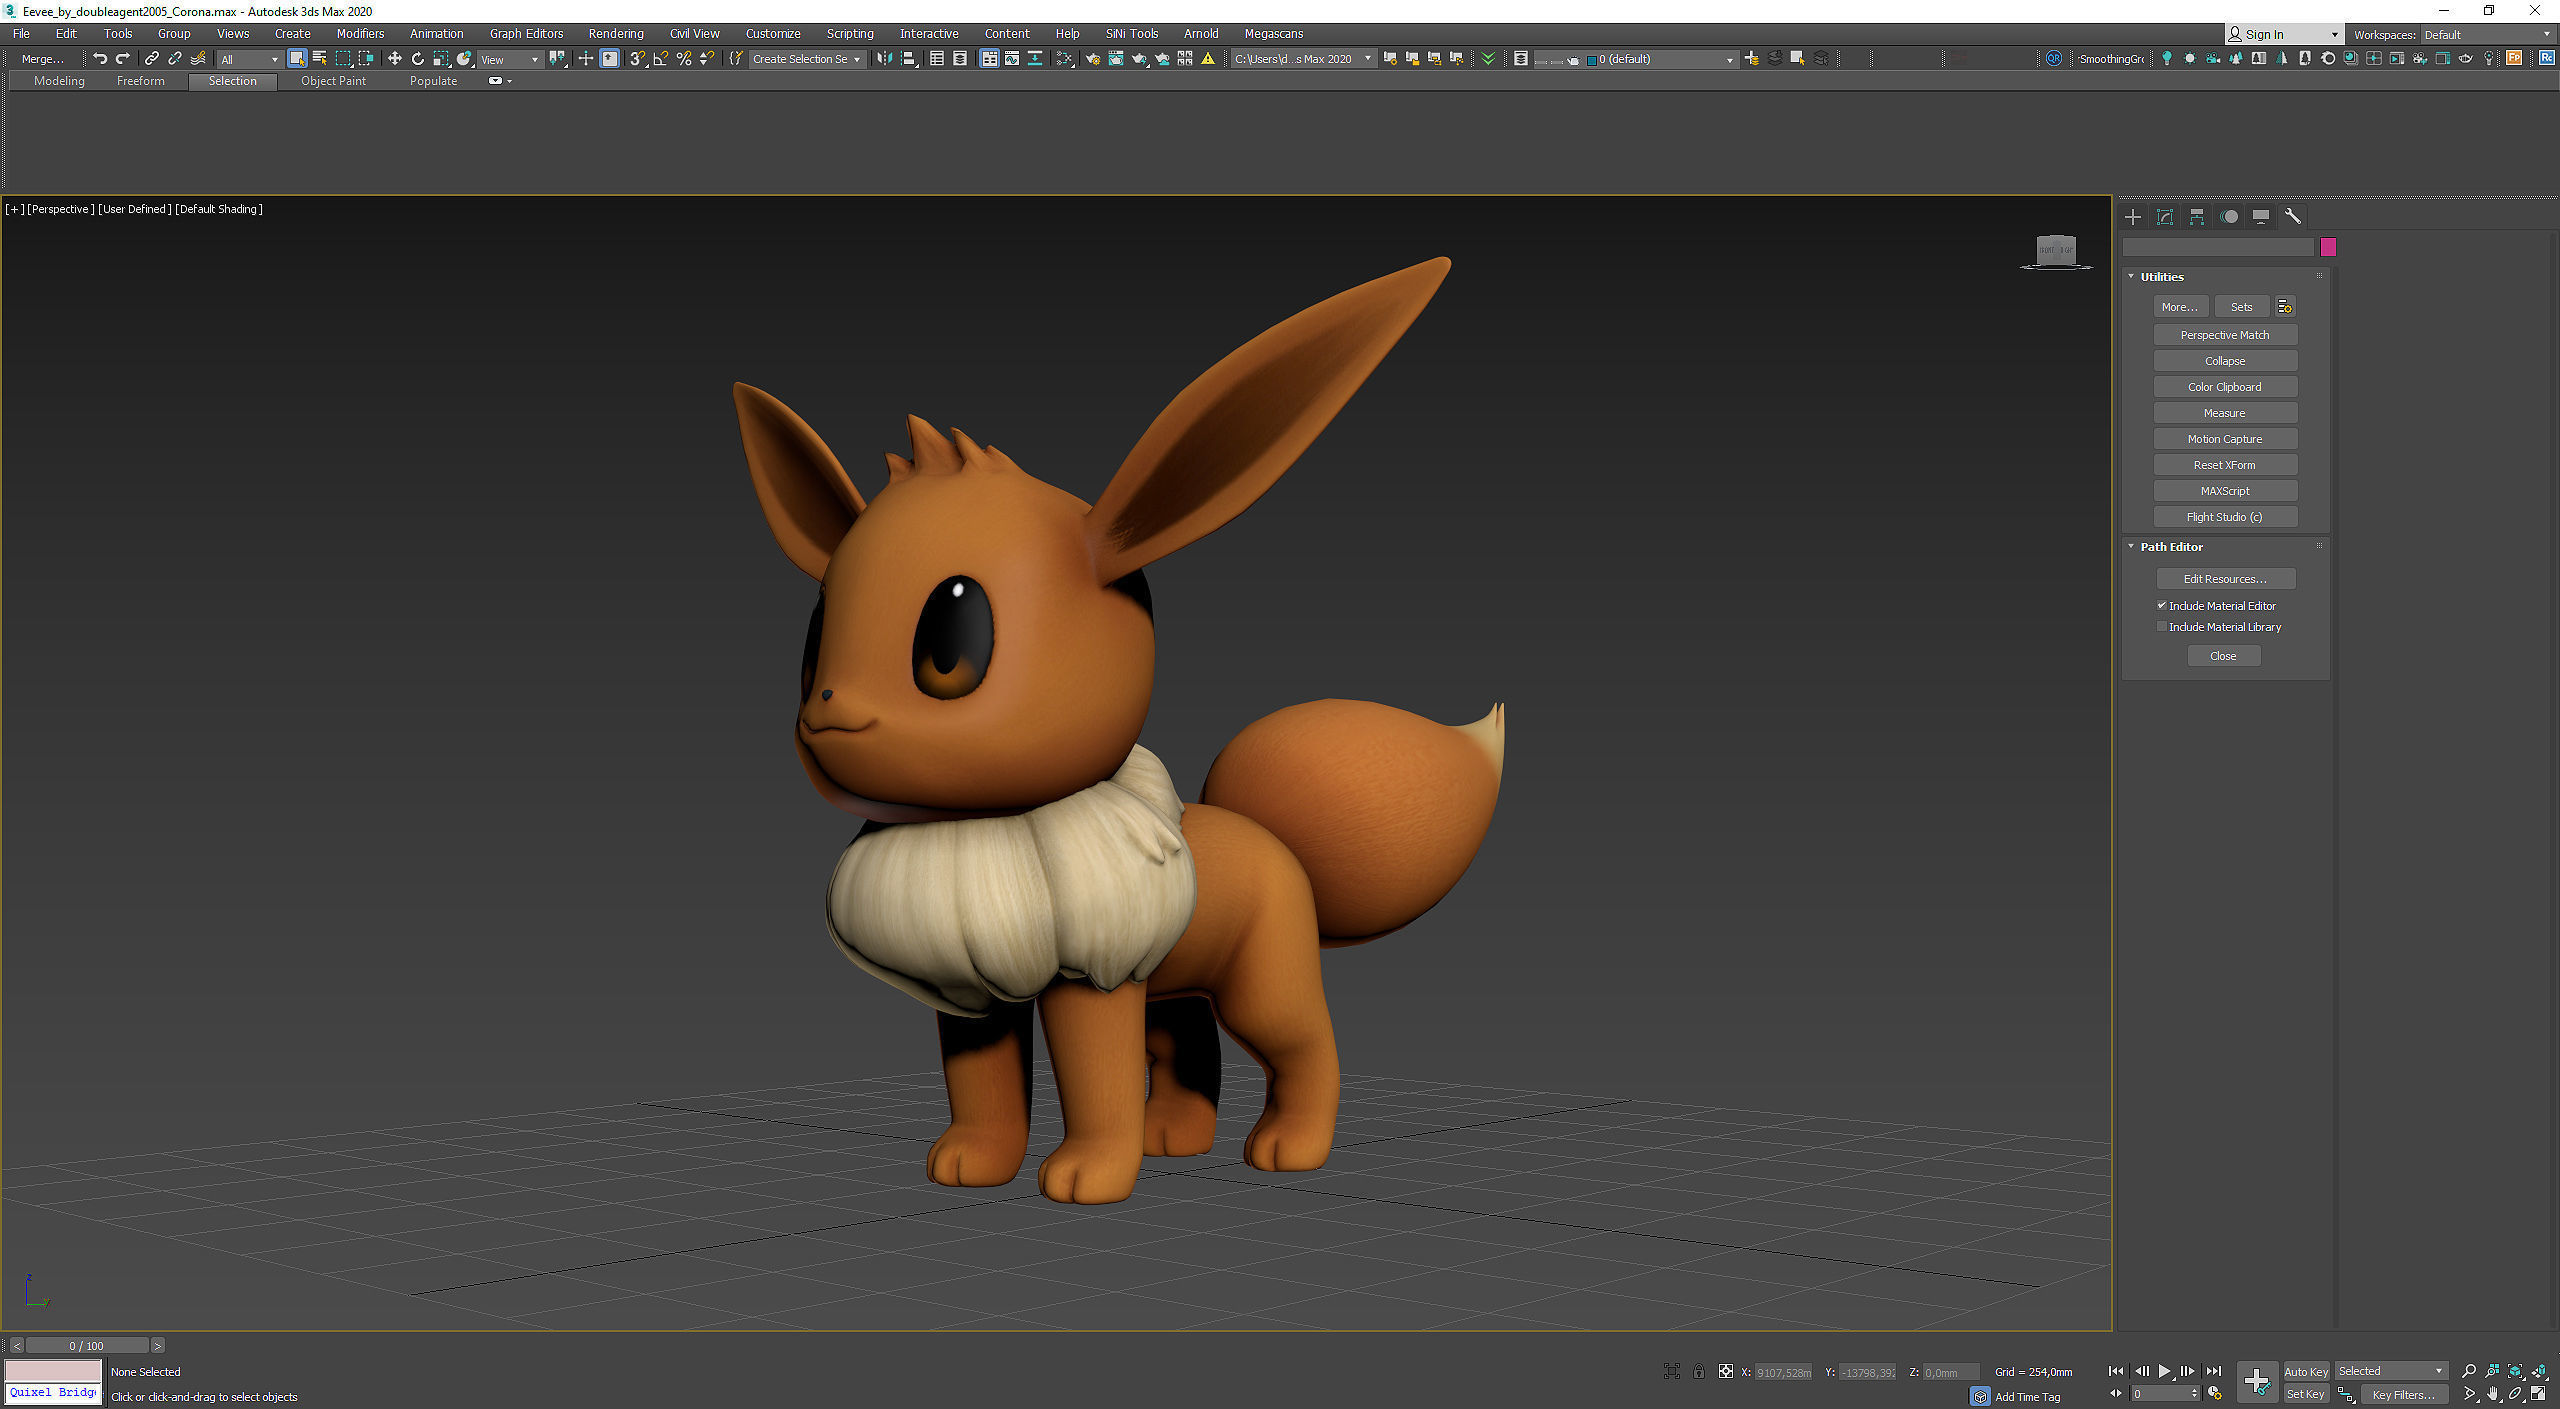
Task: Open the Motion panel tab icon
Action: pyautogui.click(x=2229, y=216)
